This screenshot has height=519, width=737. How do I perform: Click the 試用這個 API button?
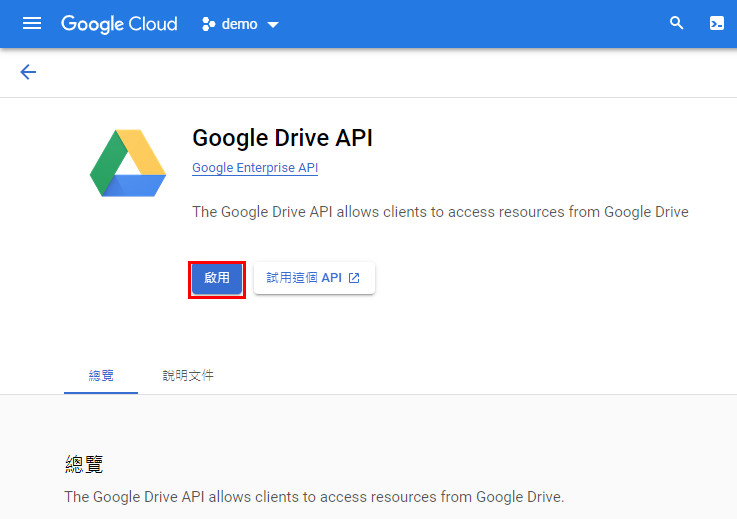(x=314, y=278)
